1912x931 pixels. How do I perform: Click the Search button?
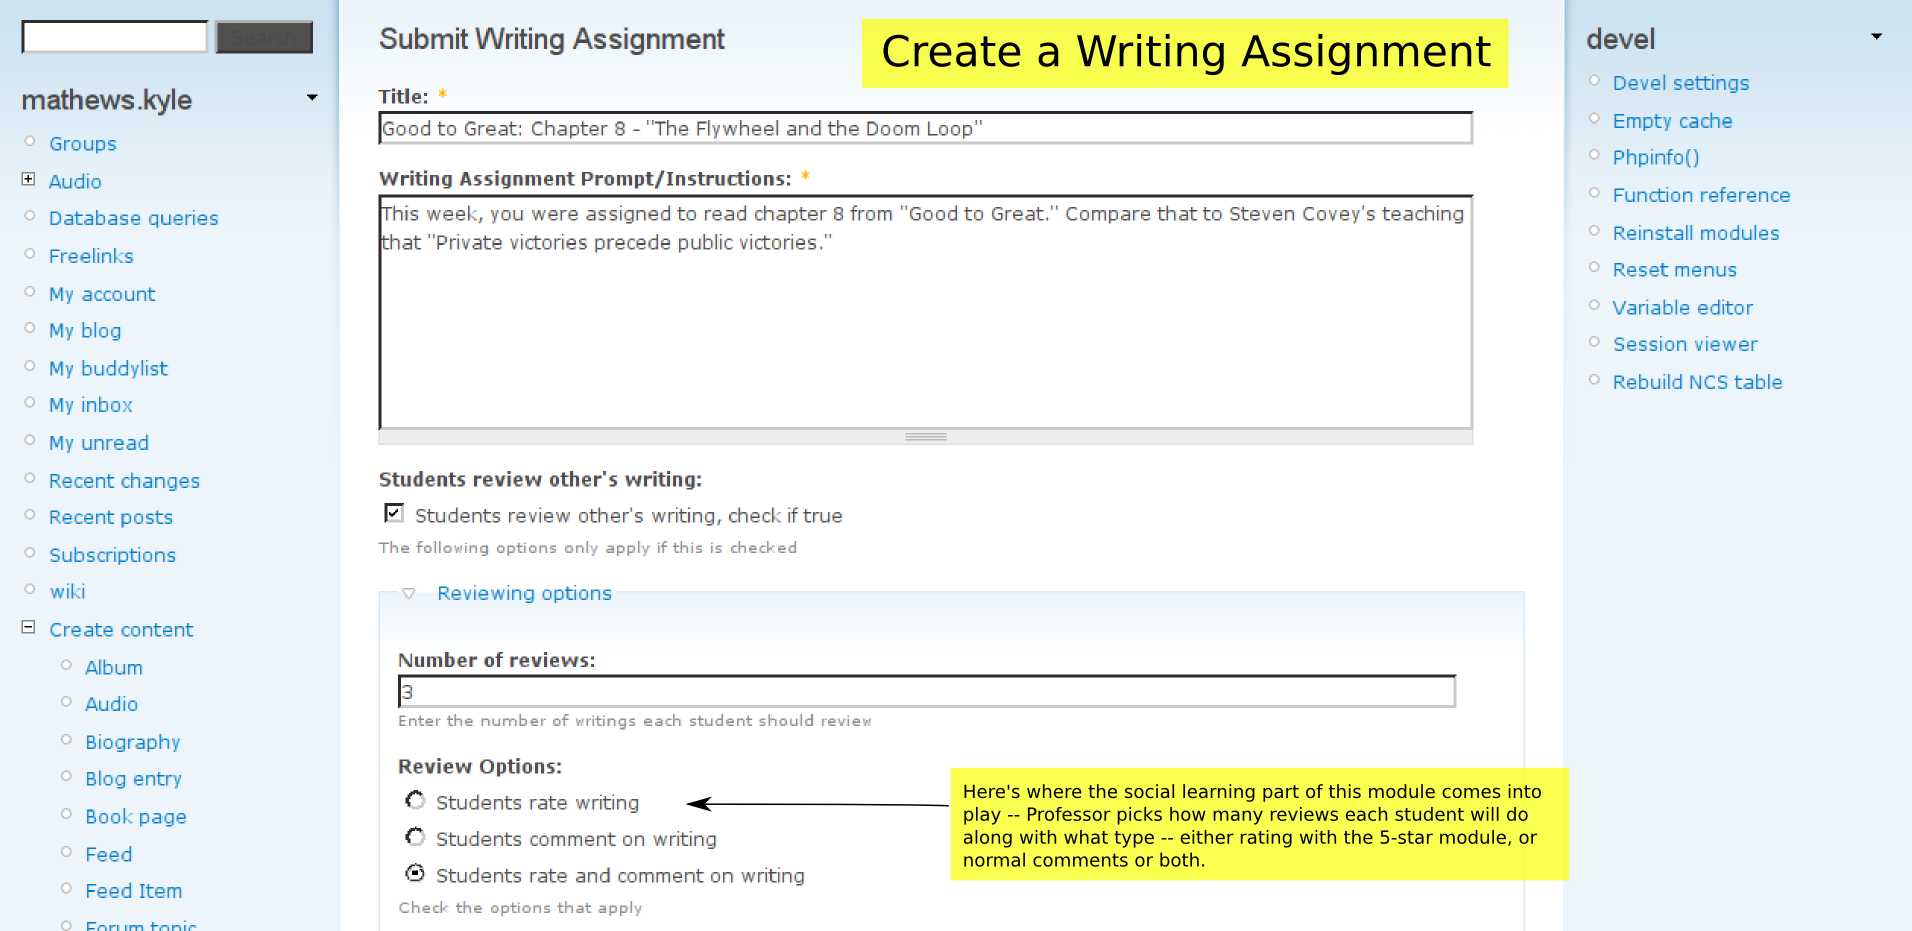pyautogui.click(x=263, y=36)
